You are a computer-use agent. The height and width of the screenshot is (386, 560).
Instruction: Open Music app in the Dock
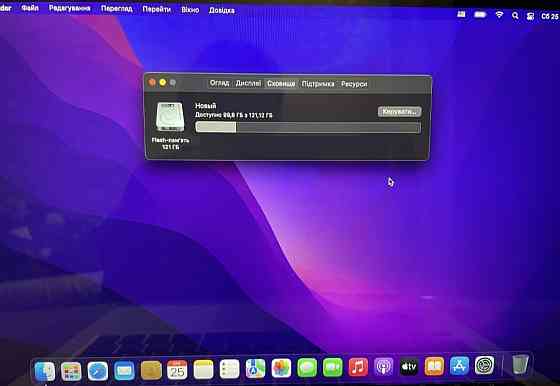click(x=358, y=367)
